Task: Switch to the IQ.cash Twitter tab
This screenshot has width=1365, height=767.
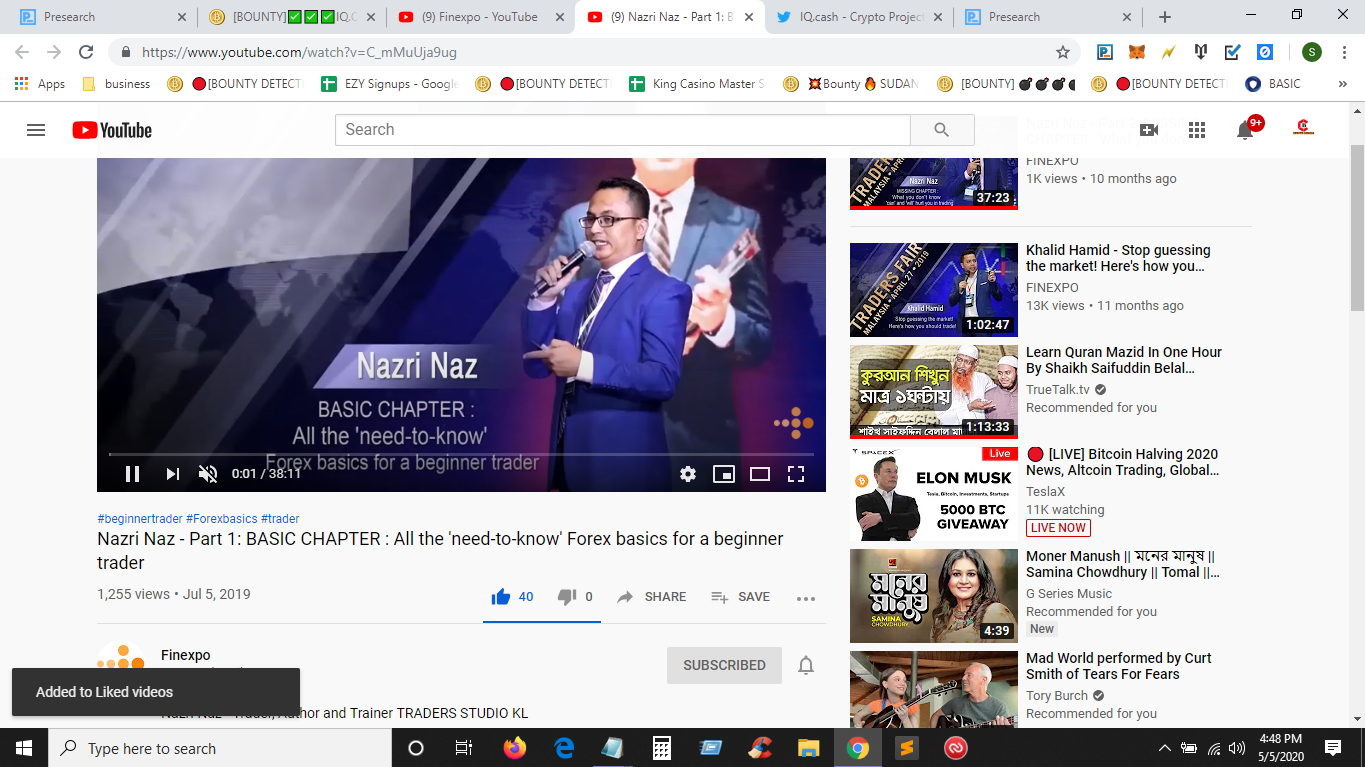Action: pyautogui.click(x=858, y=17)
